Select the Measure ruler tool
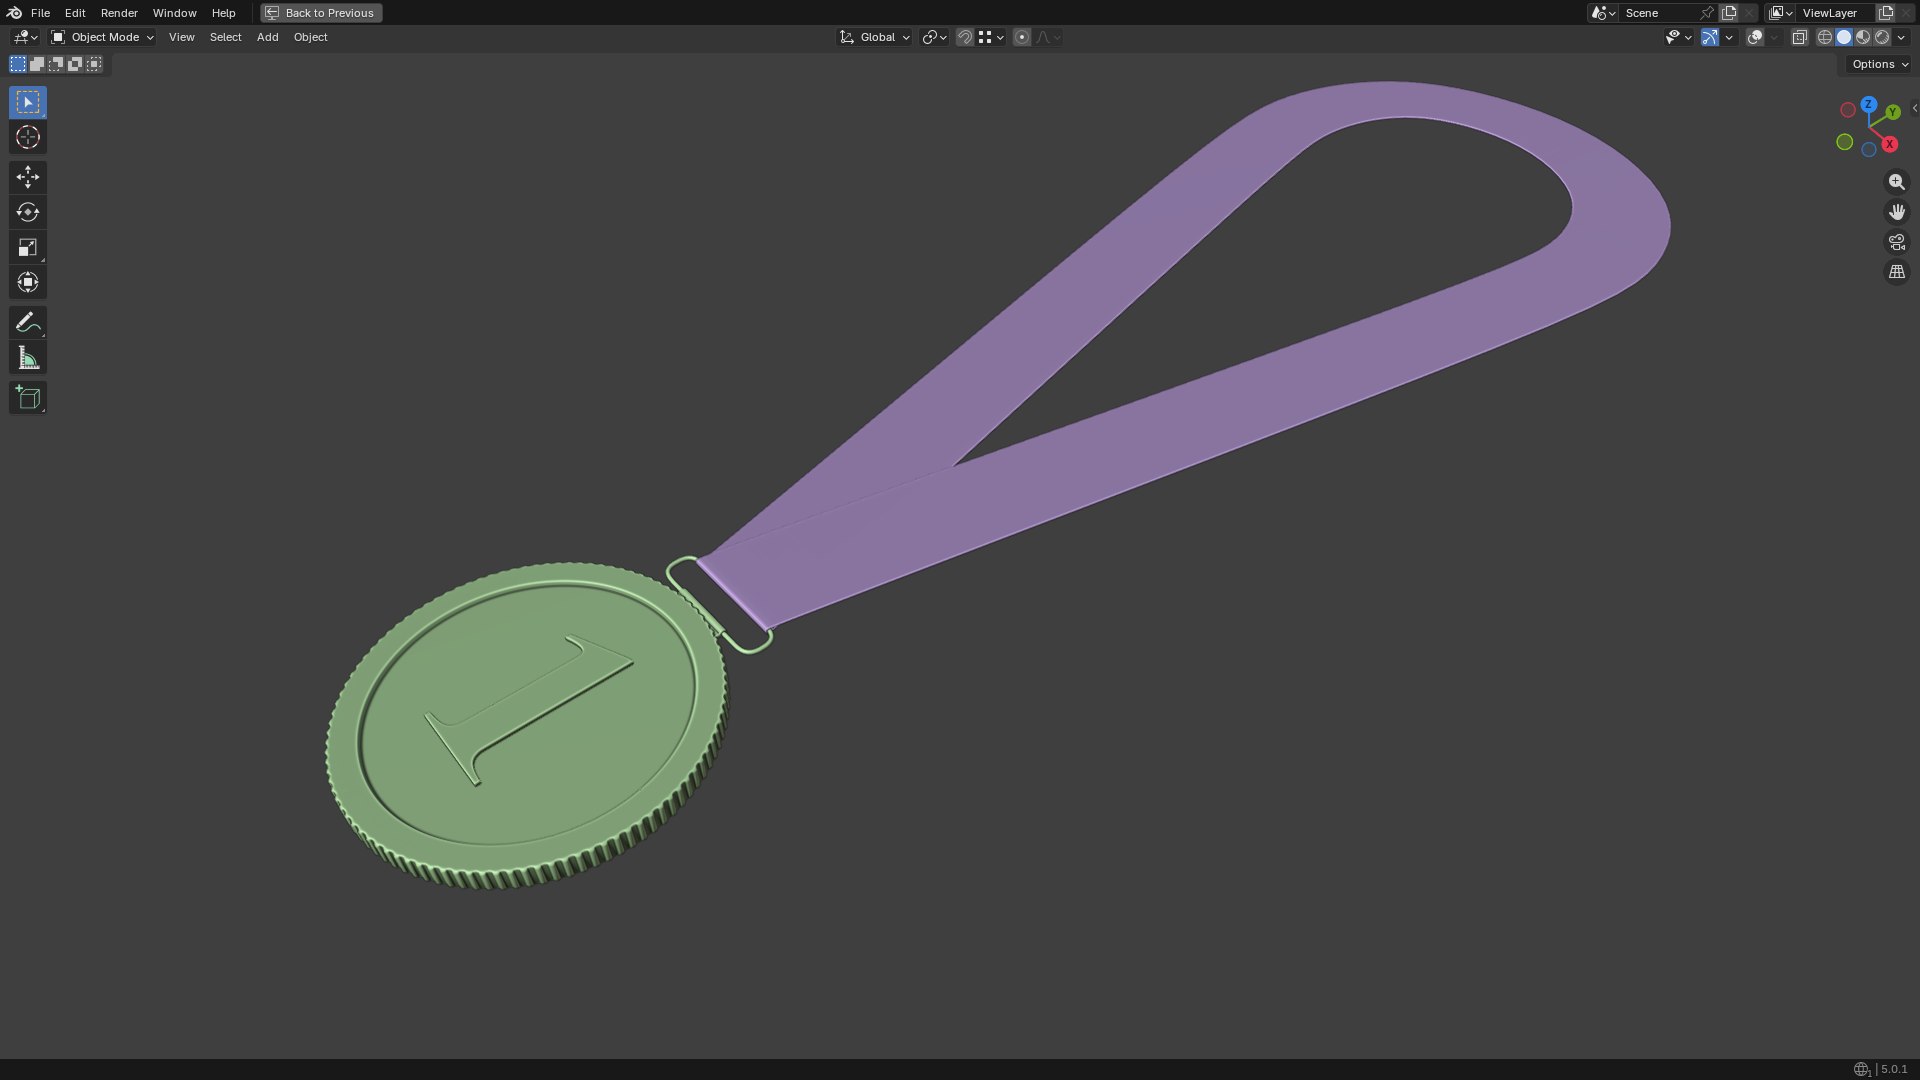Image resolution: width=1920 pixels, height=1080 pixels. (28, 357)
